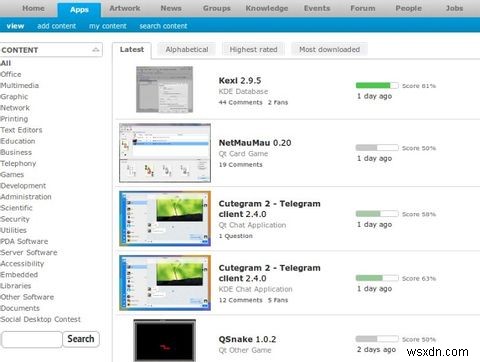
Task: Open search content in the blue bar
Action: pos(163,26)
